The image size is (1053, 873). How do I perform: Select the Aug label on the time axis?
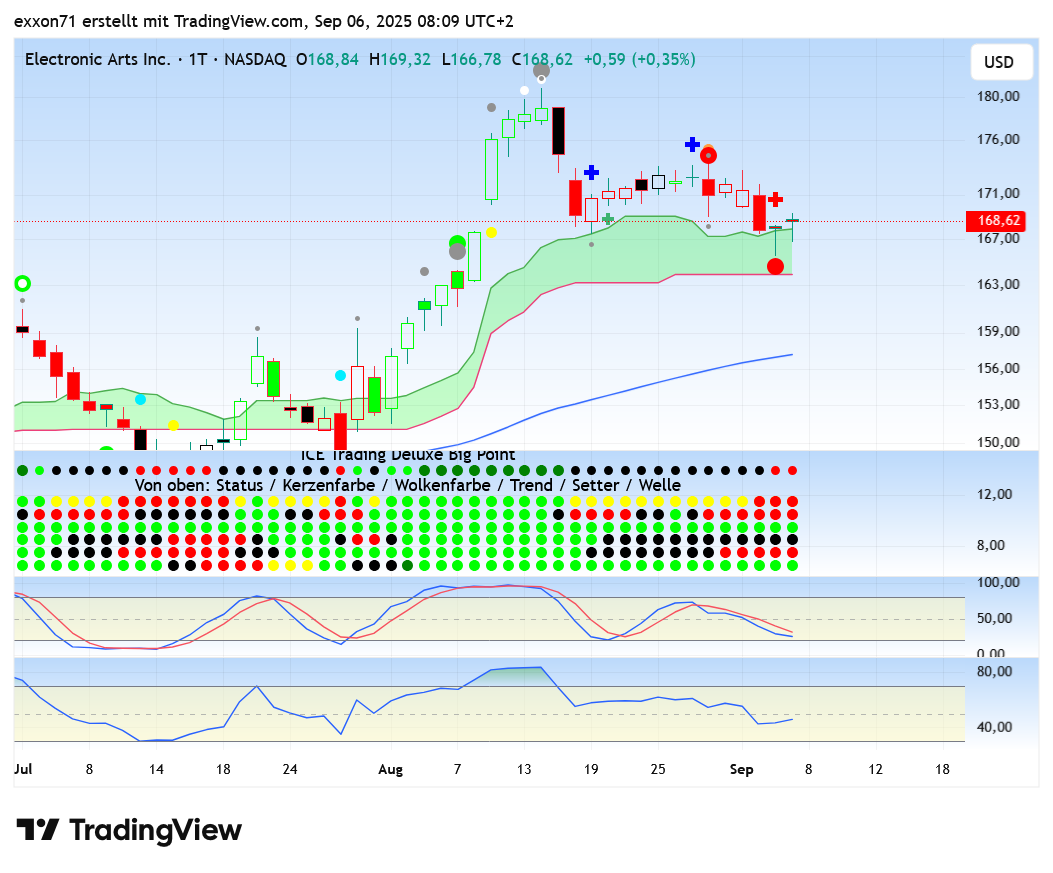[390, 769]
